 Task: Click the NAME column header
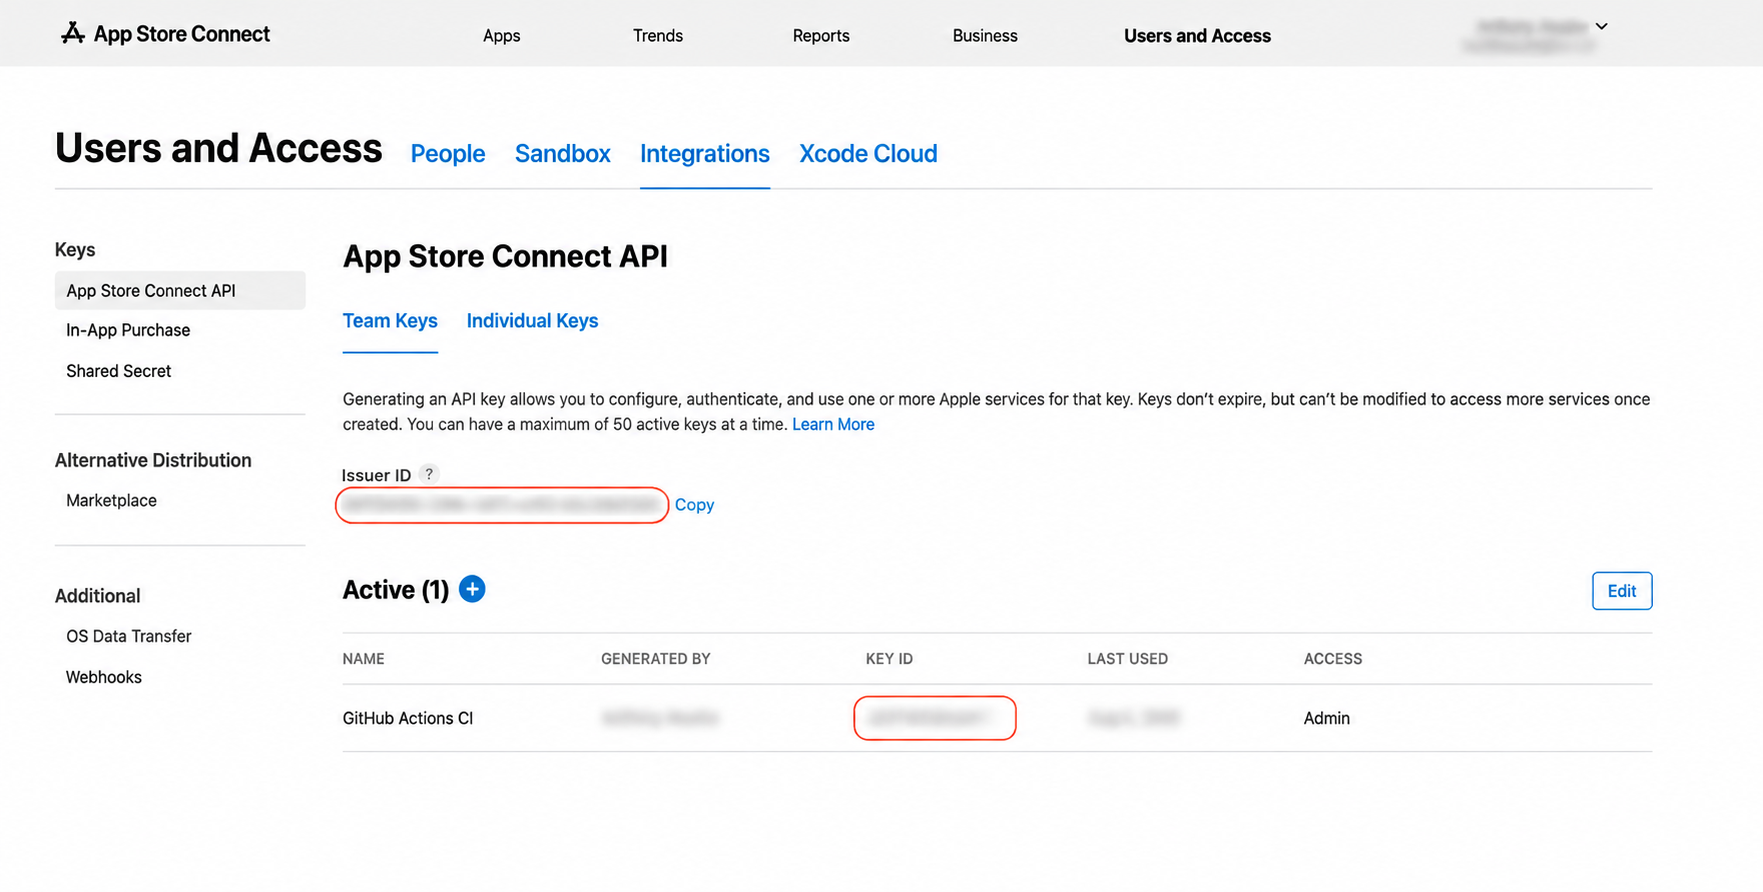tap(363, 659)
